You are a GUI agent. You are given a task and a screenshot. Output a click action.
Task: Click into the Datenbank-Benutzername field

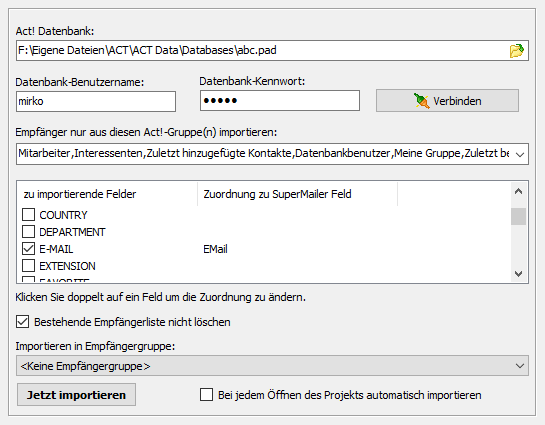coord(96,101)
